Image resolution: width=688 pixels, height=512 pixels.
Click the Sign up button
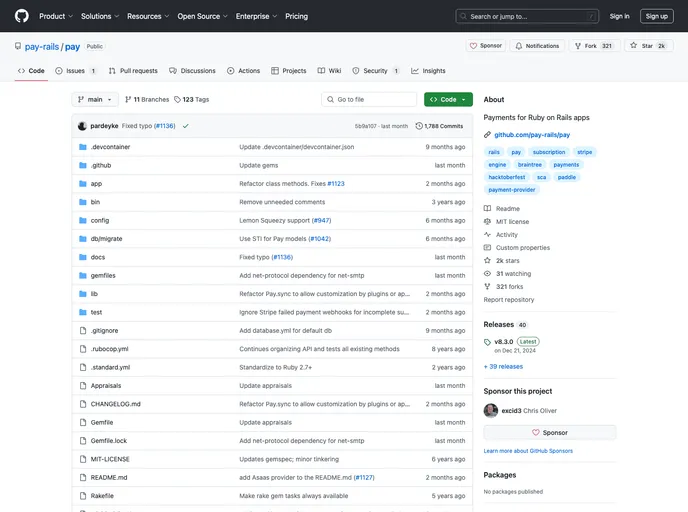(656, 16)
